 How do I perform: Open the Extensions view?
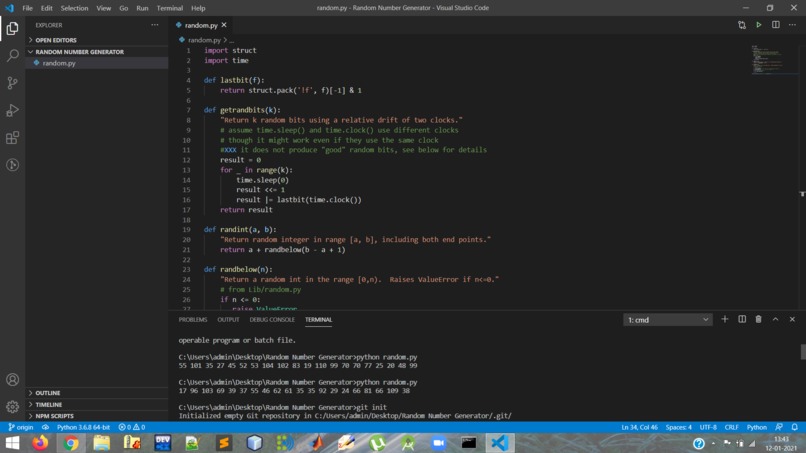(12, 137)
